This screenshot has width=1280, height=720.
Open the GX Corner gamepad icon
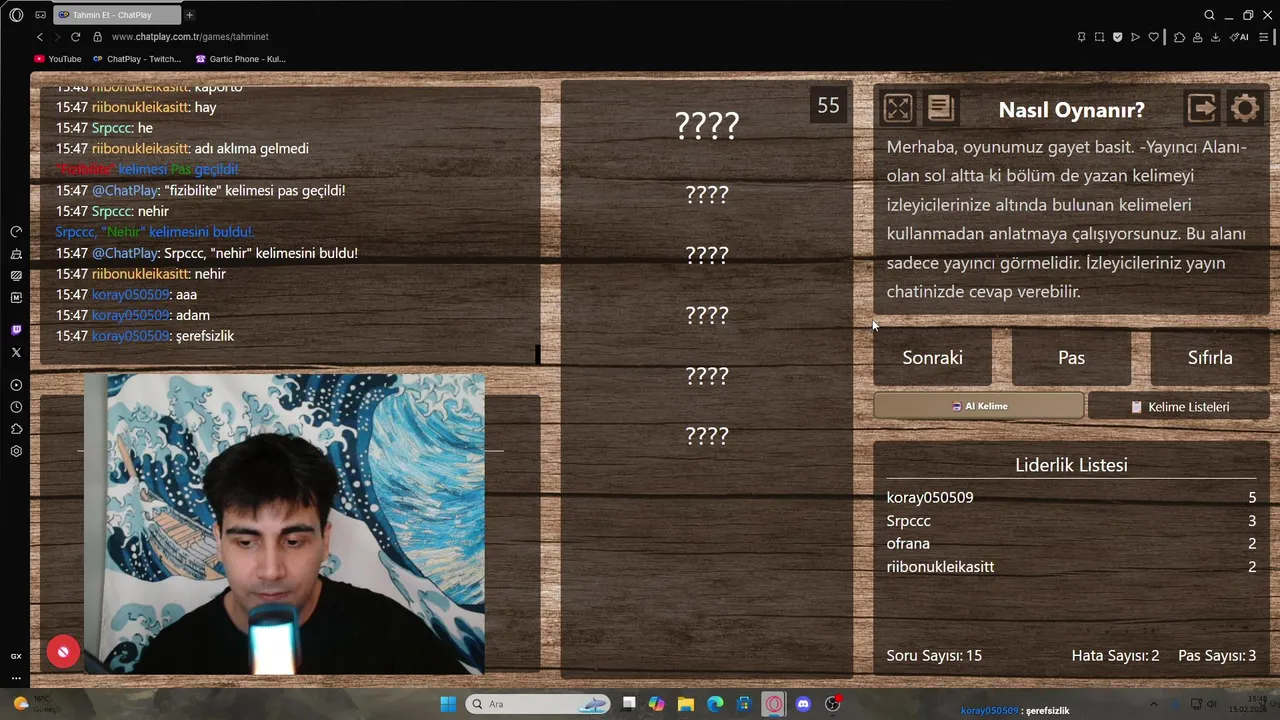pyautogui.click(x=40, y=15)
